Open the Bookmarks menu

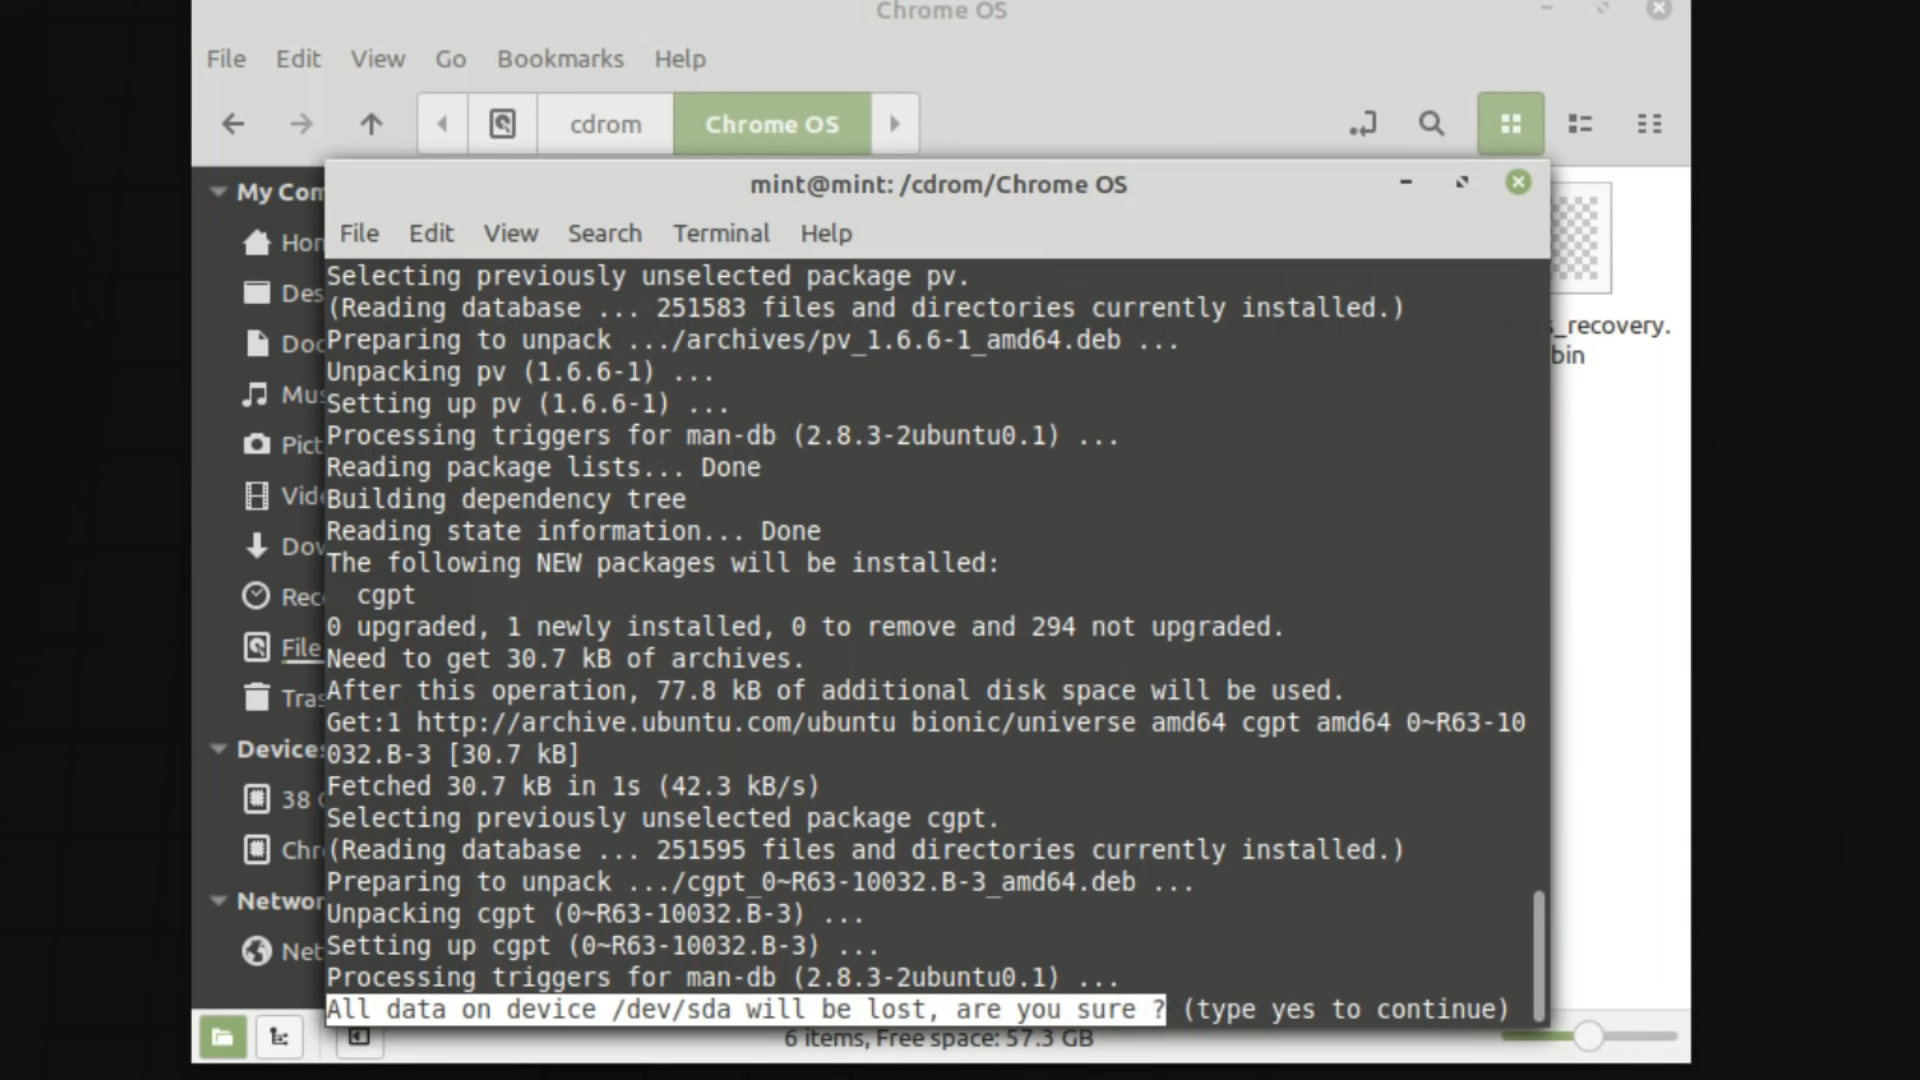[560, 59]
